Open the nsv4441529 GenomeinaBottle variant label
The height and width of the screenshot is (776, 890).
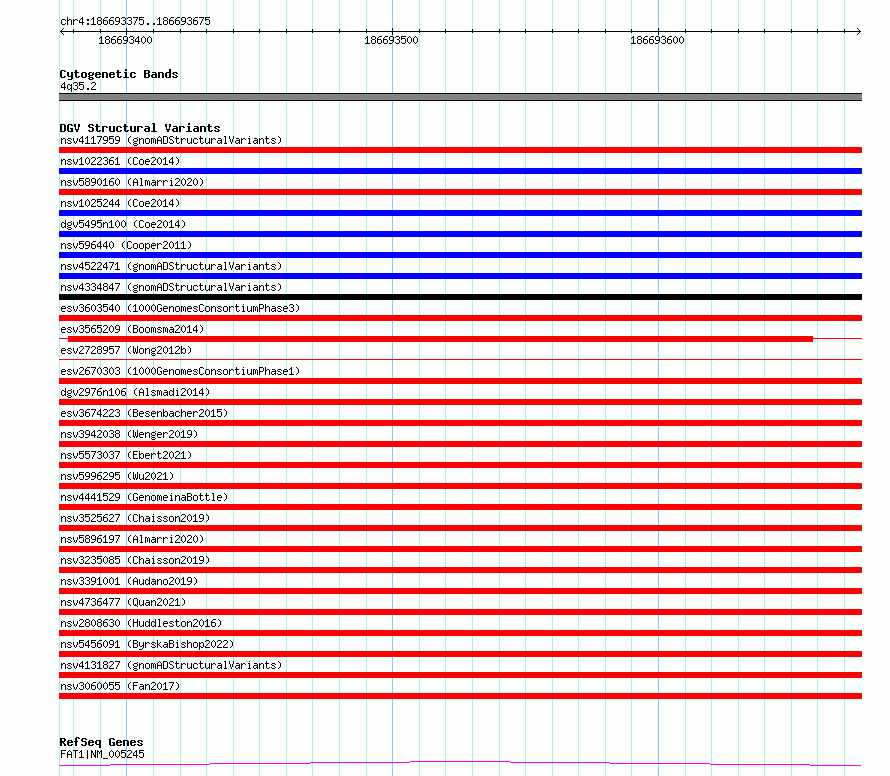pyautogui.click(x=144, y=497)
